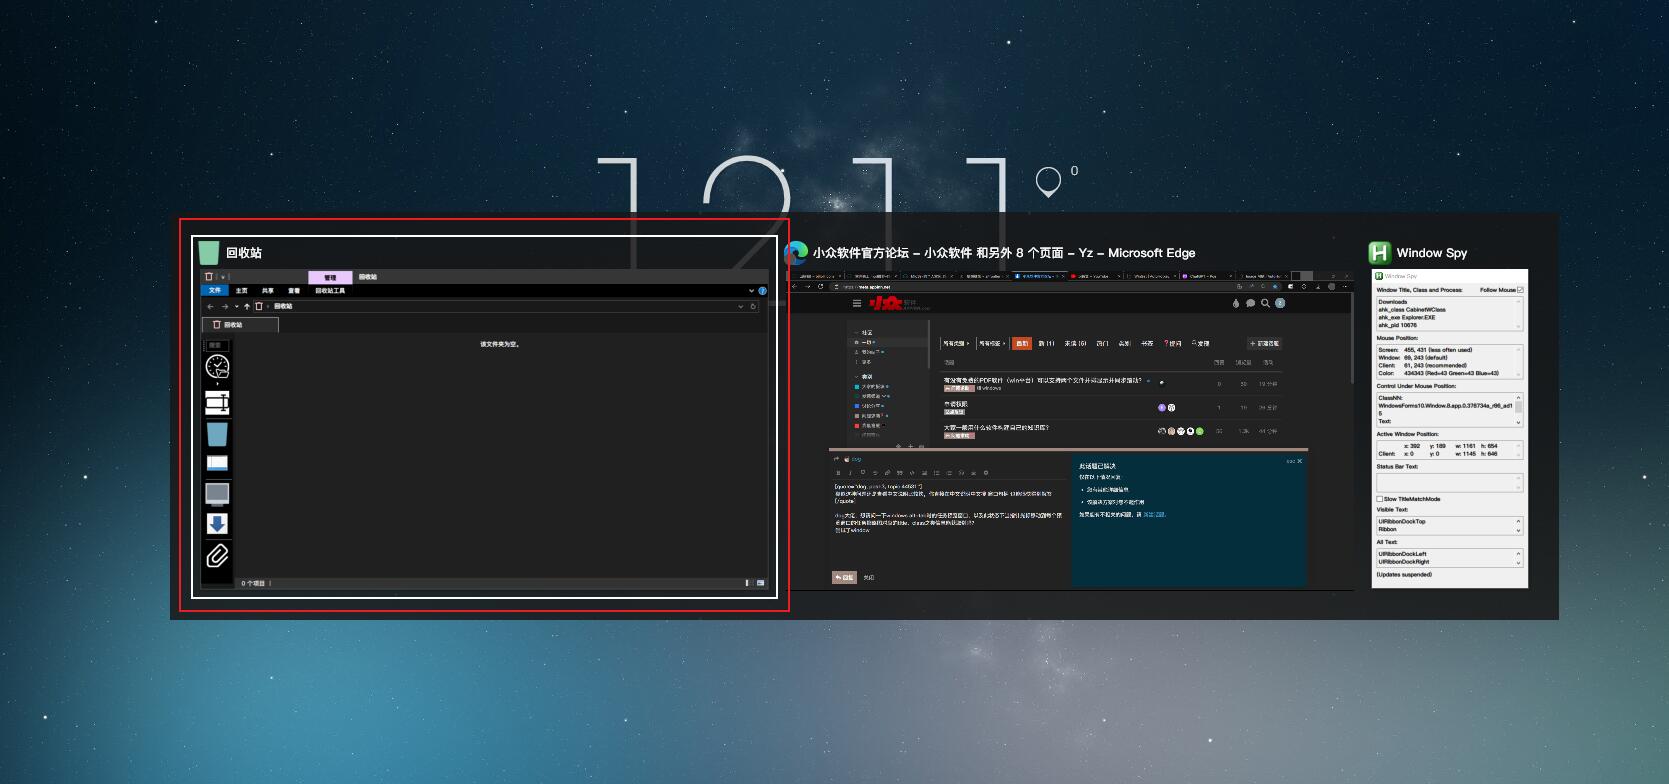Click the paperclip icon in the Recycle Bin sidebar
This screenshot has width=1669, height=784.
[x=217, y=555]
